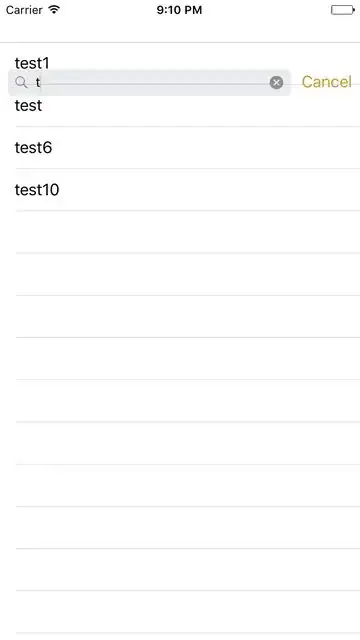Image resolution: width=360 pixels, height=640 pixels.
Task: Tap blank space right of test6 label
Action: click(x=206, y=148)
